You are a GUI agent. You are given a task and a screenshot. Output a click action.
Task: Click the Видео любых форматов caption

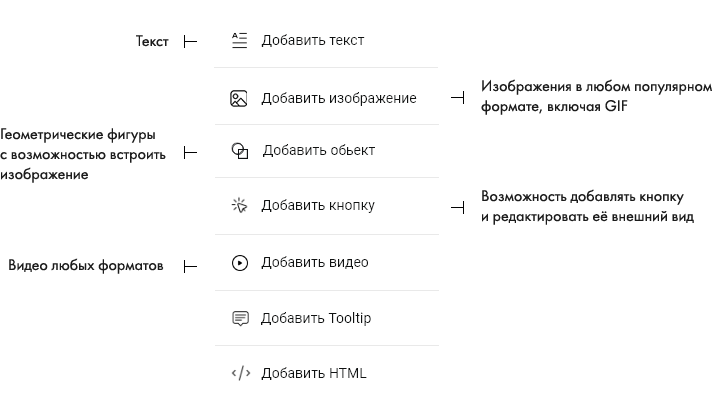click(x=86, y=266)
